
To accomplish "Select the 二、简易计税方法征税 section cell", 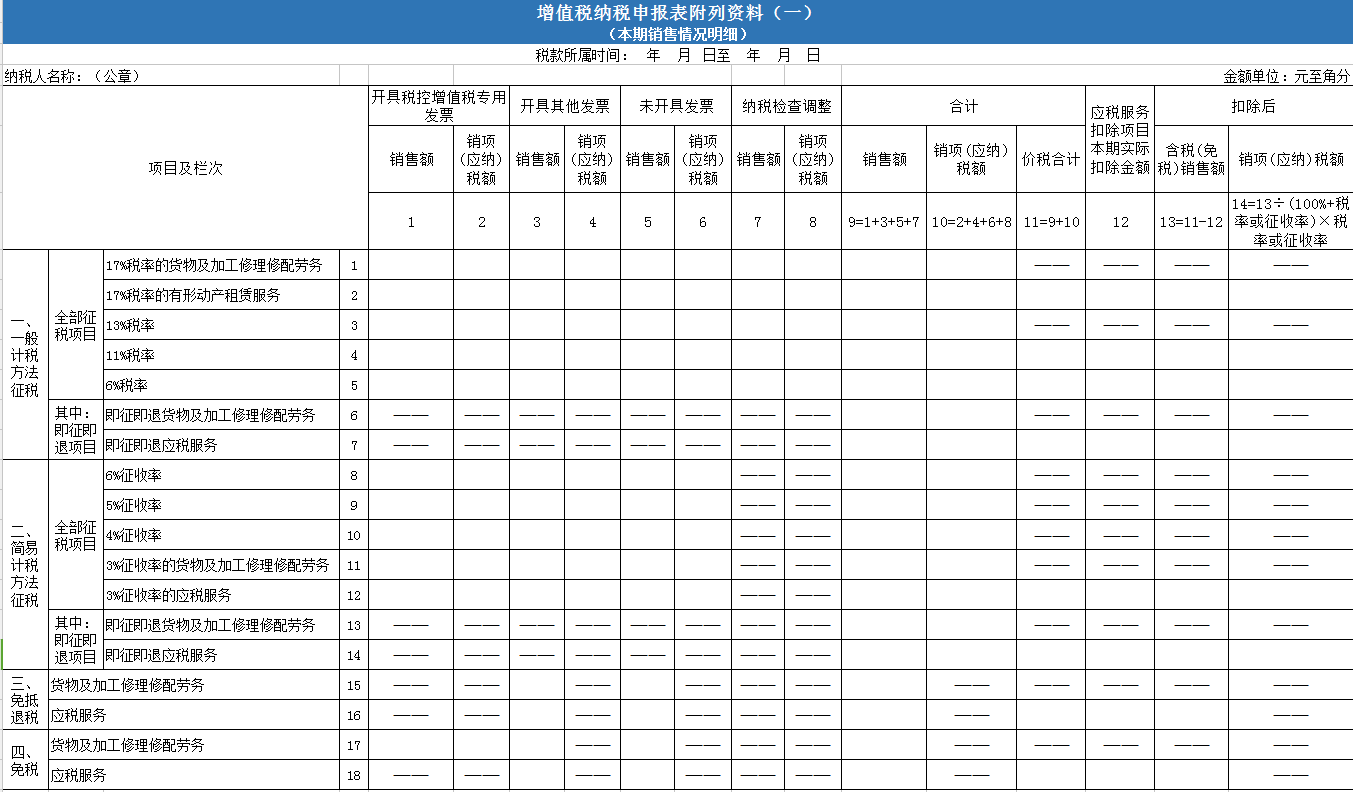I will click(x=25, y=565).
